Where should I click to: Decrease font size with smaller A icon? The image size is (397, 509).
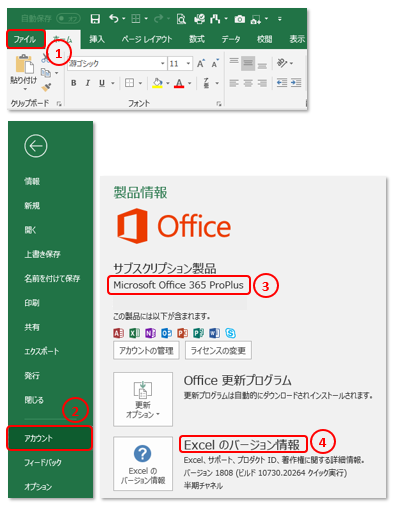215,63
